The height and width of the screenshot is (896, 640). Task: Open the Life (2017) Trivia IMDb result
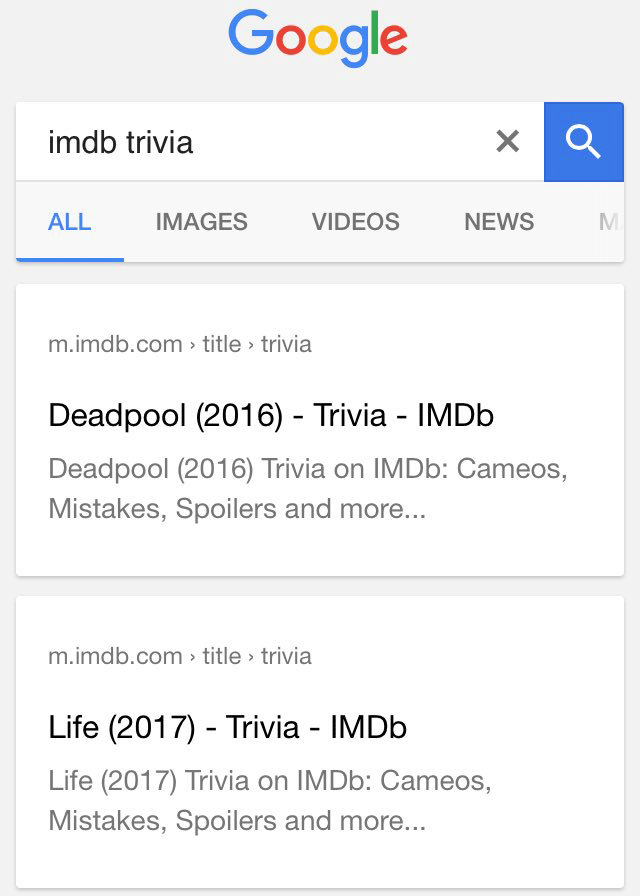(227, 727)
